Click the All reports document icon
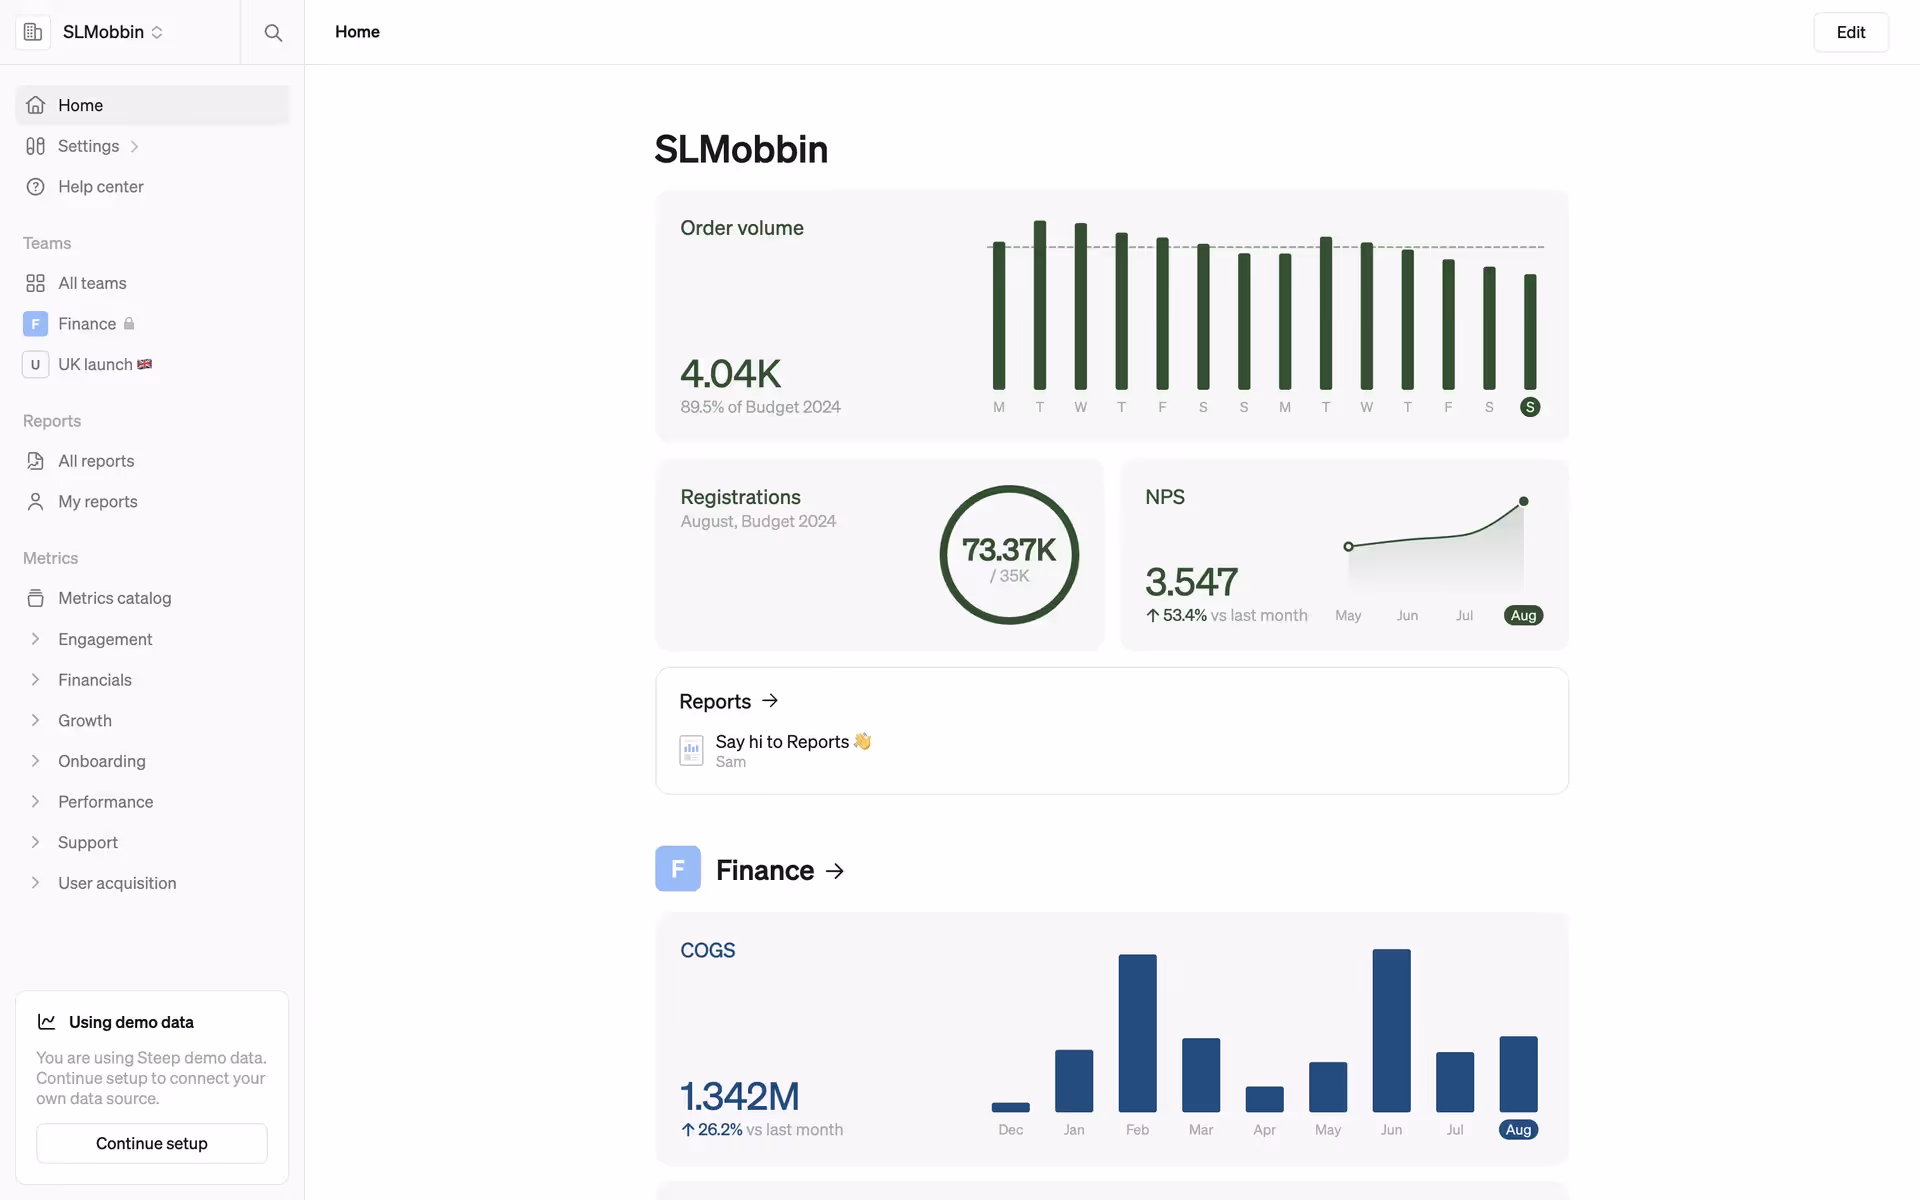This screenshot has height=1200, width=1920. click(35, 461)
